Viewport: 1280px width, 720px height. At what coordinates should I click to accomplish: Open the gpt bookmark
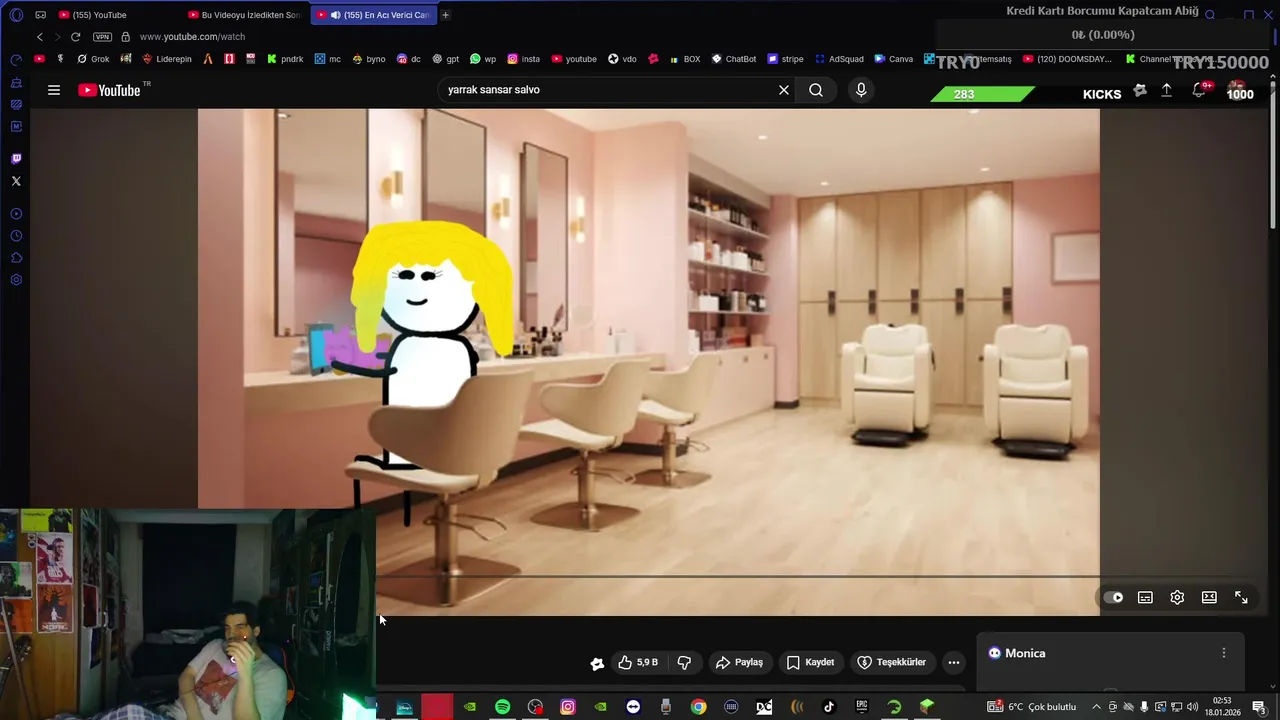[x=446, y=59]
